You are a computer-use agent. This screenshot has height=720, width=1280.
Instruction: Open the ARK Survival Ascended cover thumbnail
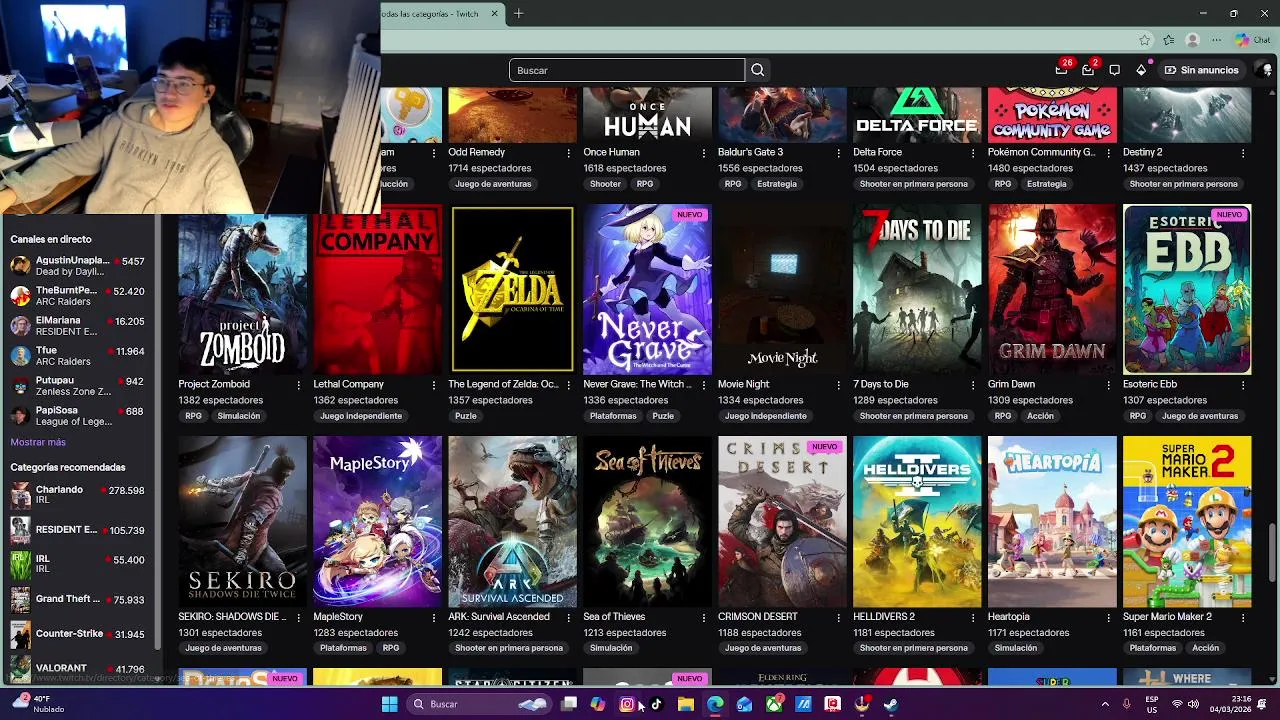[x=512, y=521]
